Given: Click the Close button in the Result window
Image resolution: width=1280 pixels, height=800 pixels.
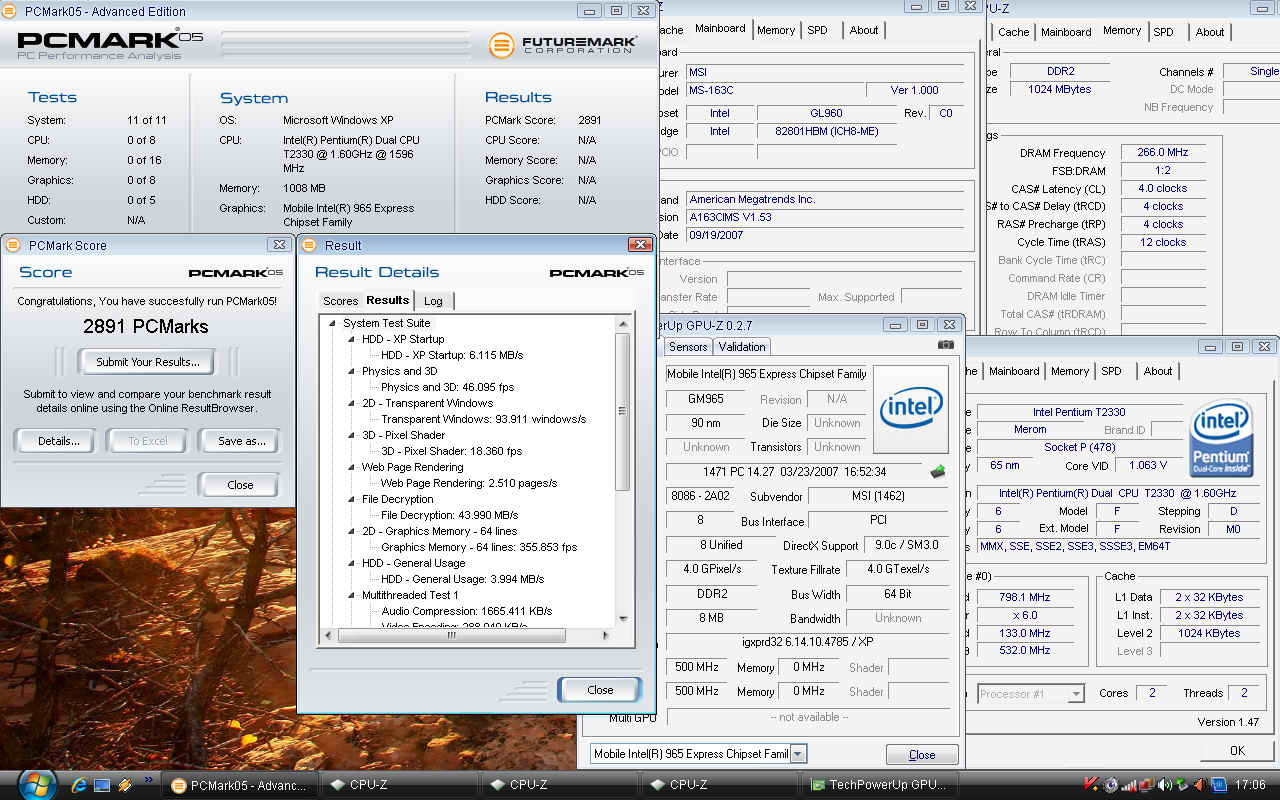Looking at the screenshot, I should (600, 690).
